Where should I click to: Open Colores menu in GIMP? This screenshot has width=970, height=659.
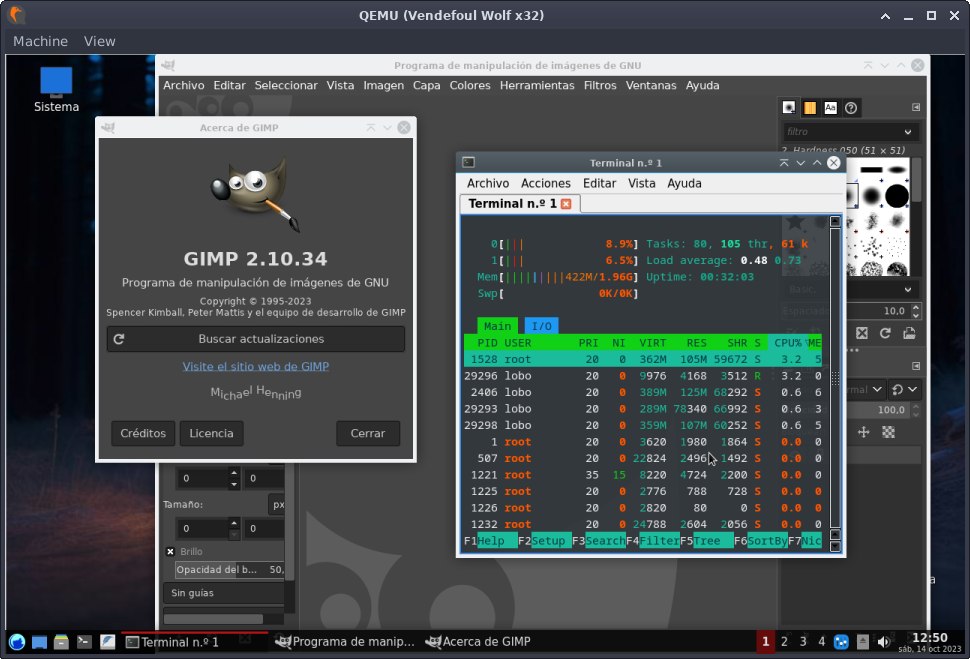coord(470,85)
